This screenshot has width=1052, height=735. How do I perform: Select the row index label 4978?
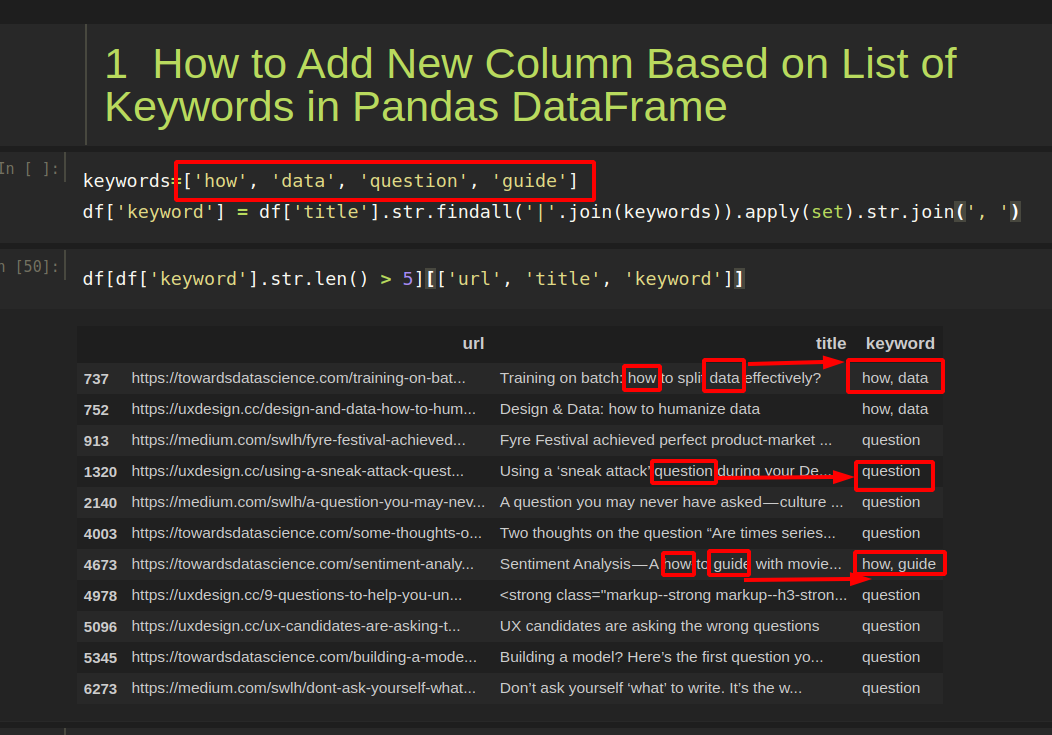coord(96,595)
